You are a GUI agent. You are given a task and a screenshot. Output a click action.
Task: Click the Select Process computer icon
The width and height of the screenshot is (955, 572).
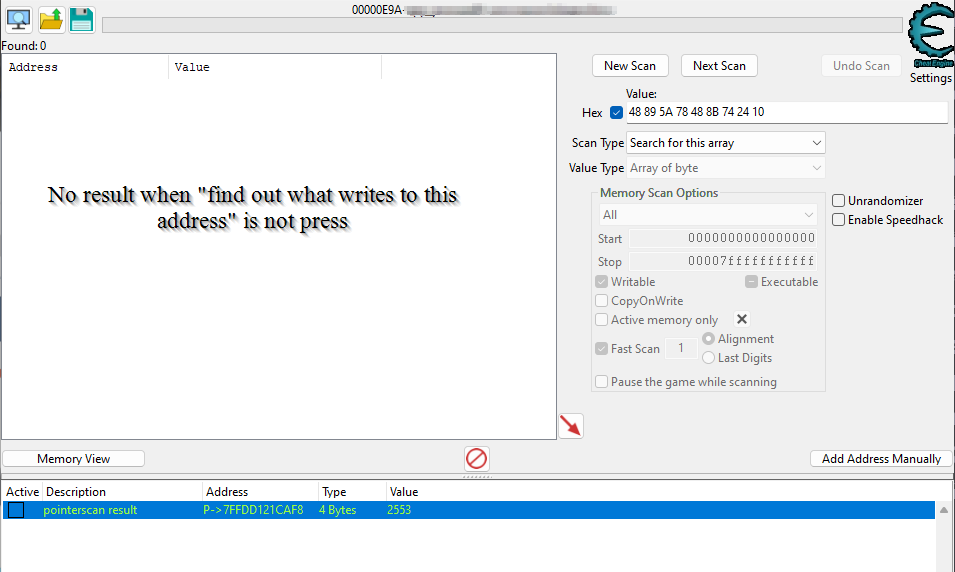point(18,19)
